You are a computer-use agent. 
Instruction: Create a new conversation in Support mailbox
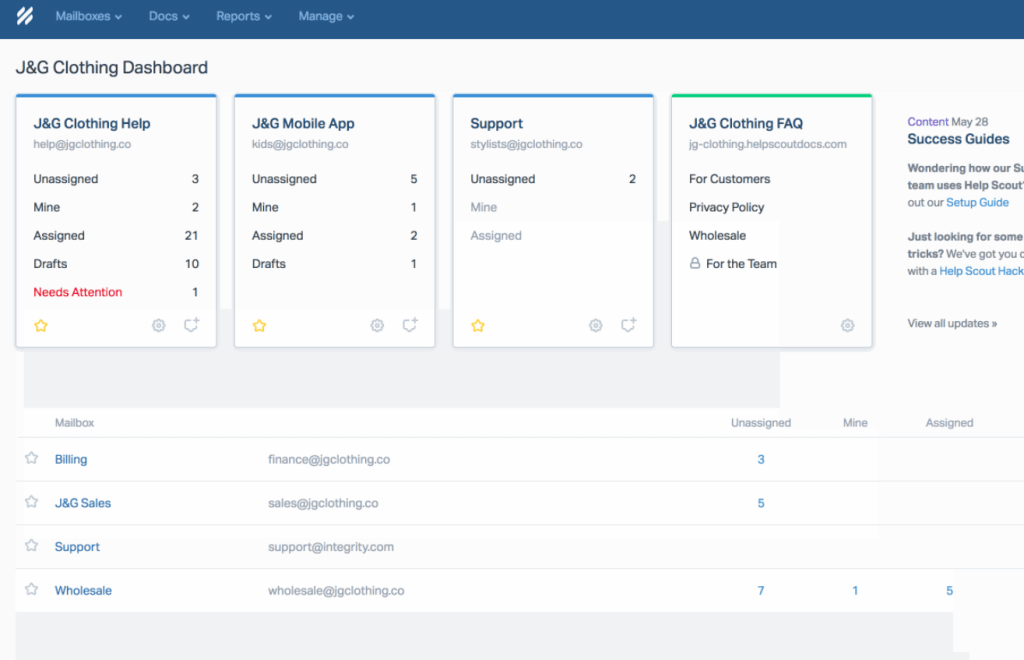click(627, 325)
